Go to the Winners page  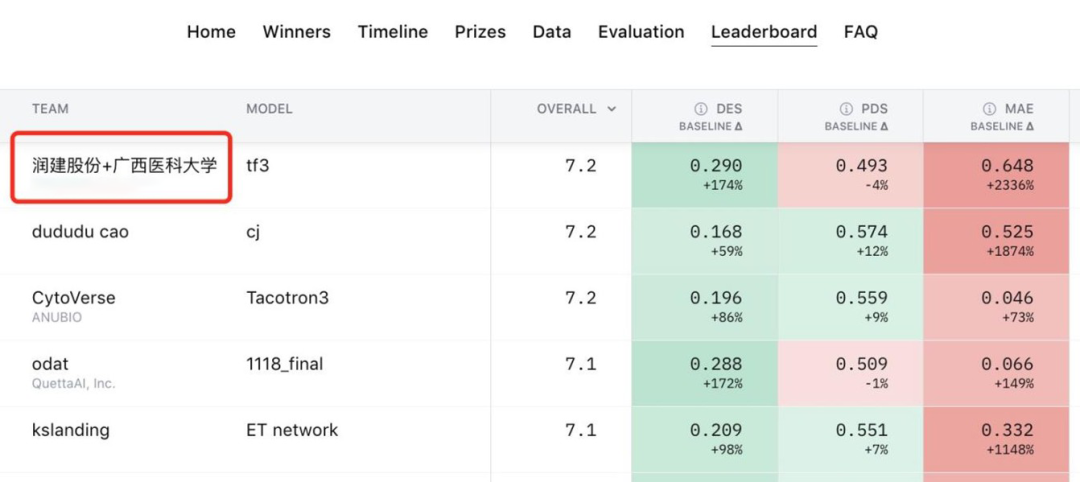tap(296, 32)
